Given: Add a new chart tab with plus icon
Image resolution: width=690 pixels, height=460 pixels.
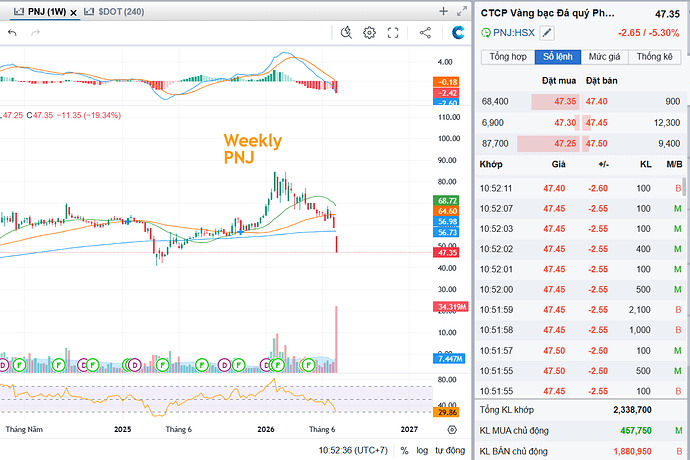Looking at the screenshot, I should pyautogui.click(x=444, y=11).
